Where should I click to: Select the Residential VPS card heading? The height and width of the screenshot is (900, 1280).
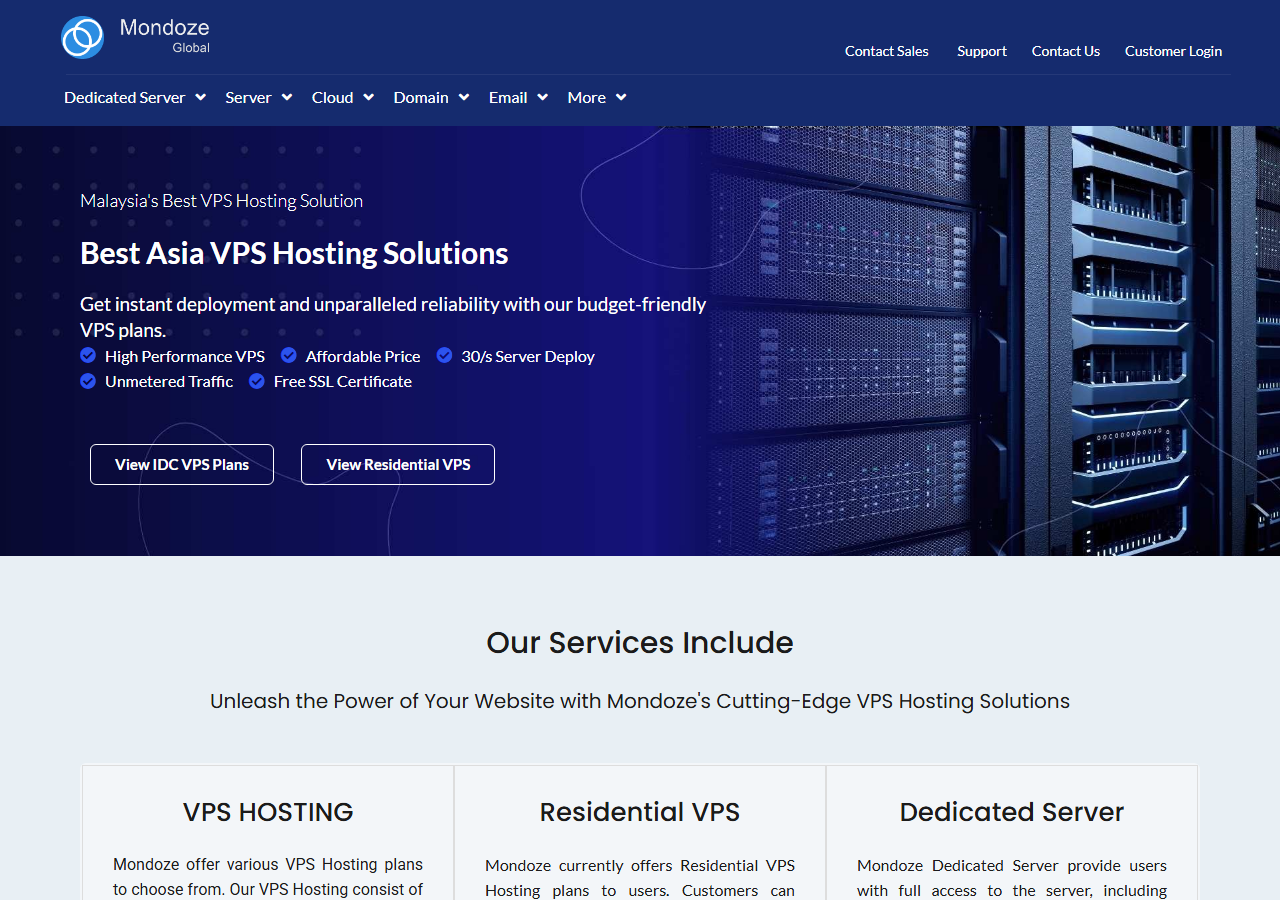(x=640, y=812)
